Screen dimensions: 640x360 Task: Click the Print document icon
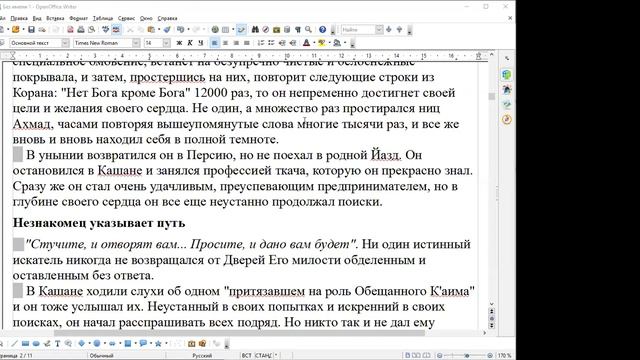[81, 29]
